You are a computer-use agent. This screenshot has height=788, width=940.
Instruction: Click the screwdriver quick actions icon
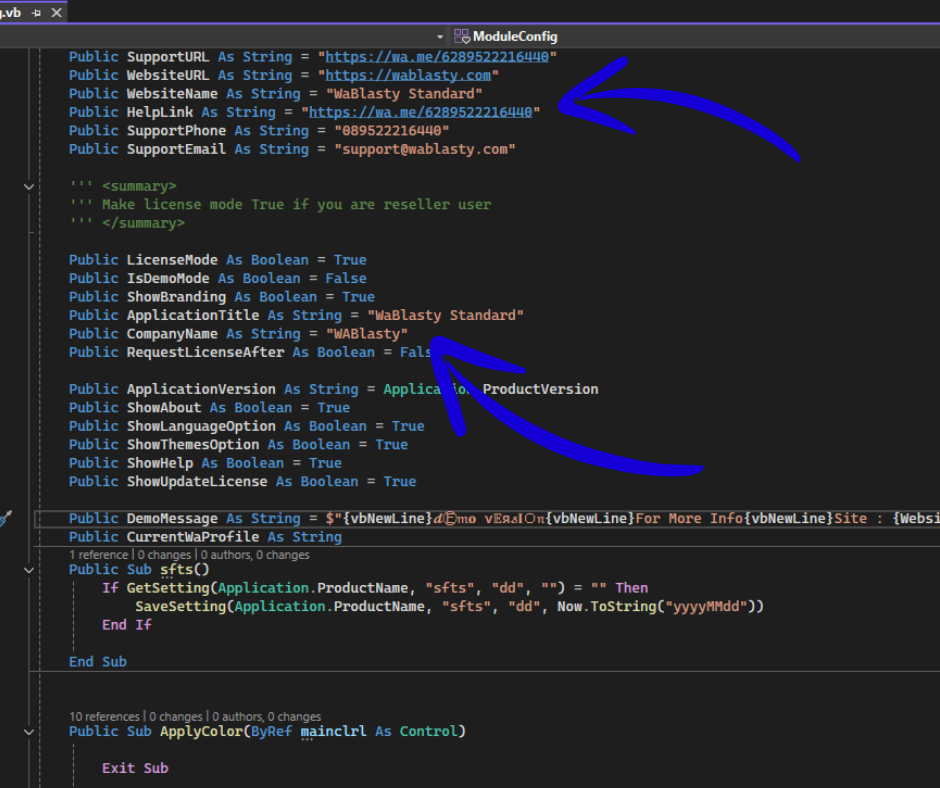pyautogui.click(x=5, y=518)
